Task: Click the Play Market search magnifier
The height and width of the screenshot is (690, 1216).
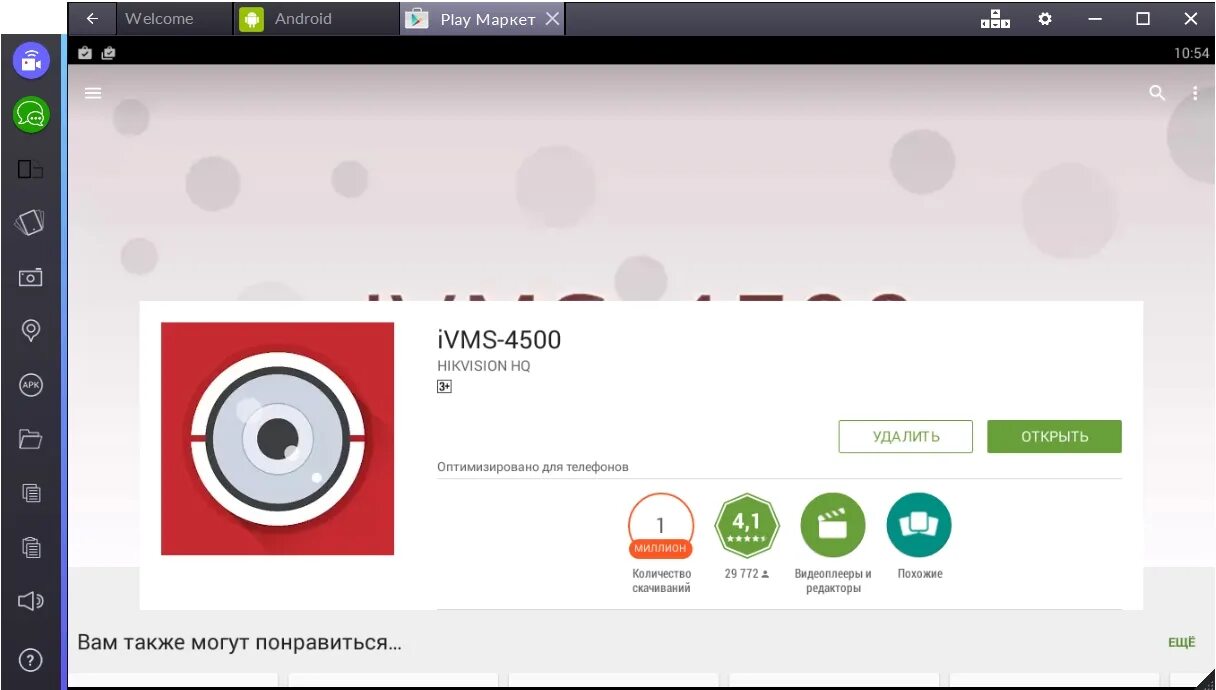Action: pos(1157,93)
